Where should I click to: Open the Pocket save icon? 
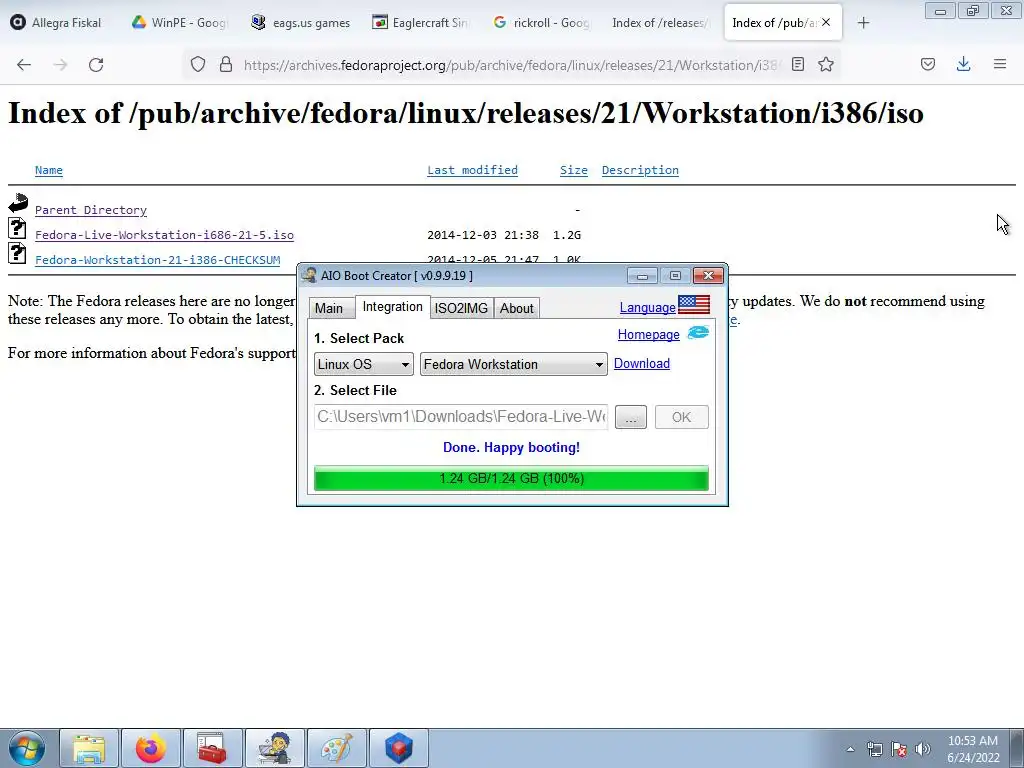[928, 64]
